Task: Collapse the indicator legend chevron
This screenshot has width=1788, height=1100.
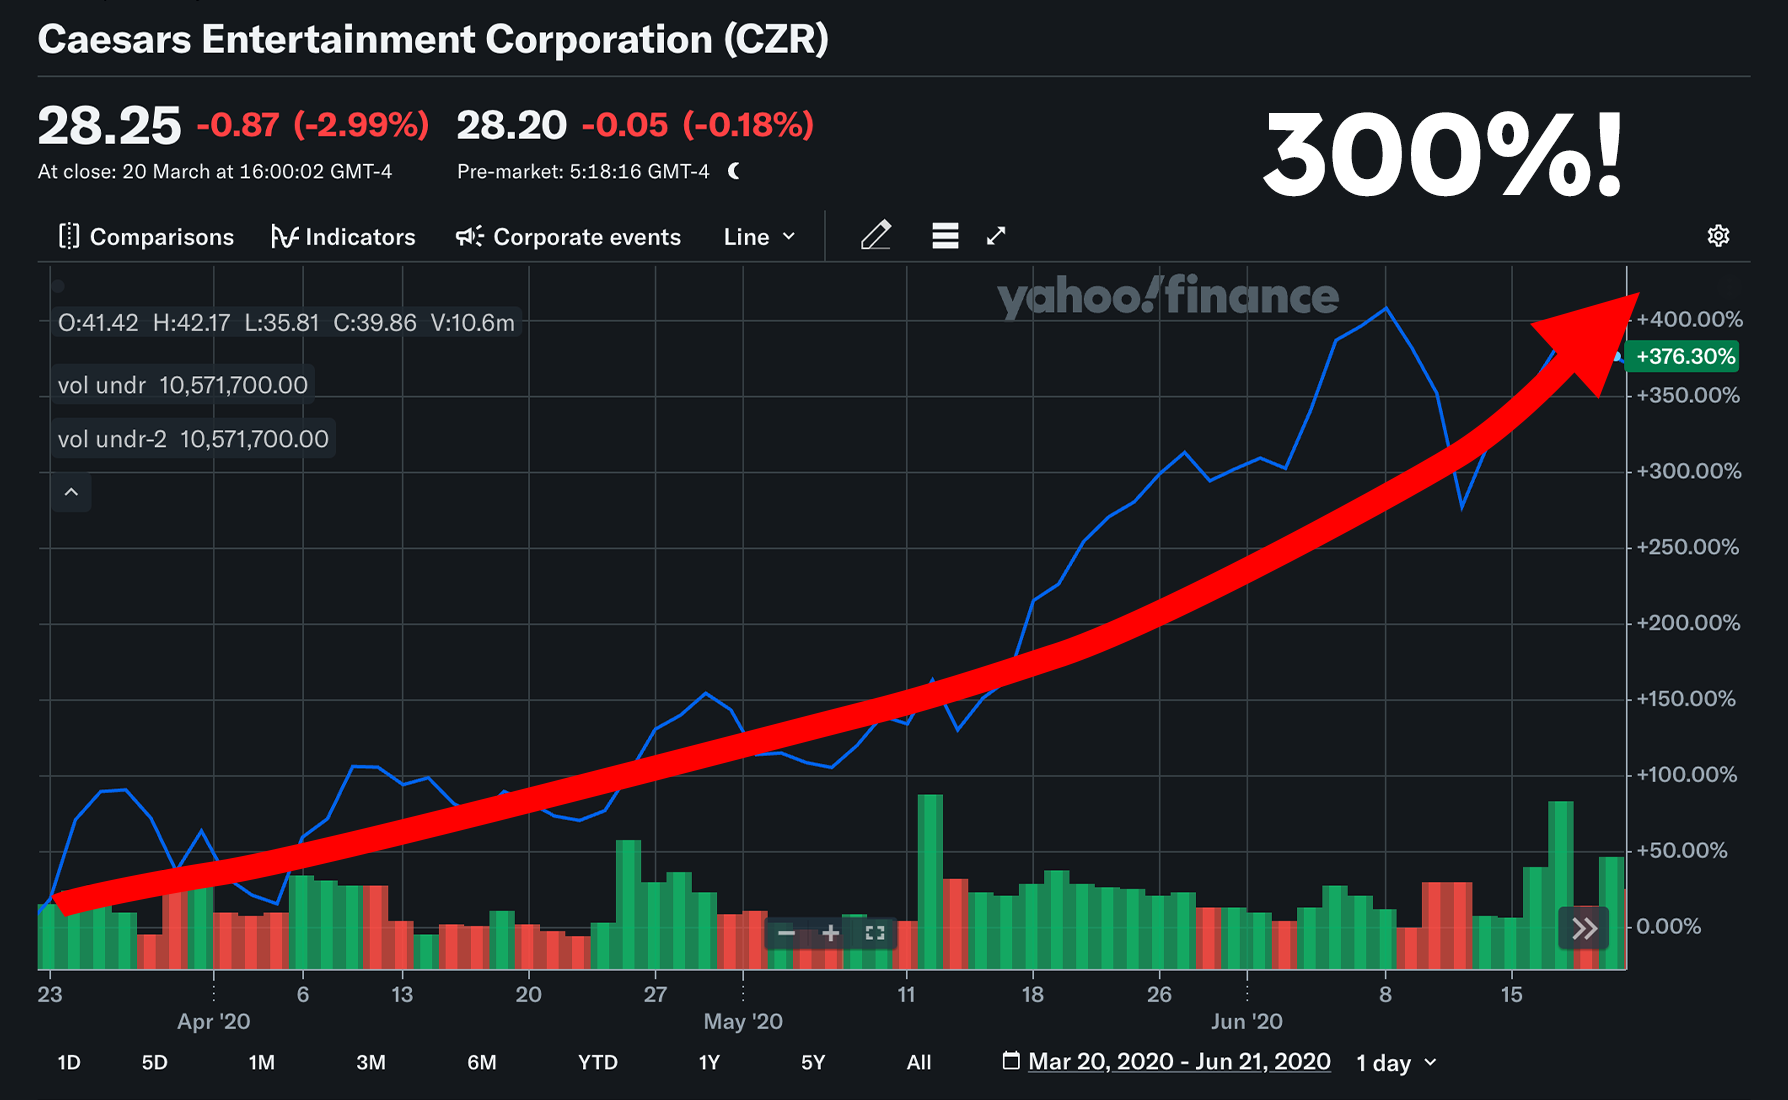Action: (x=71, y=492)
